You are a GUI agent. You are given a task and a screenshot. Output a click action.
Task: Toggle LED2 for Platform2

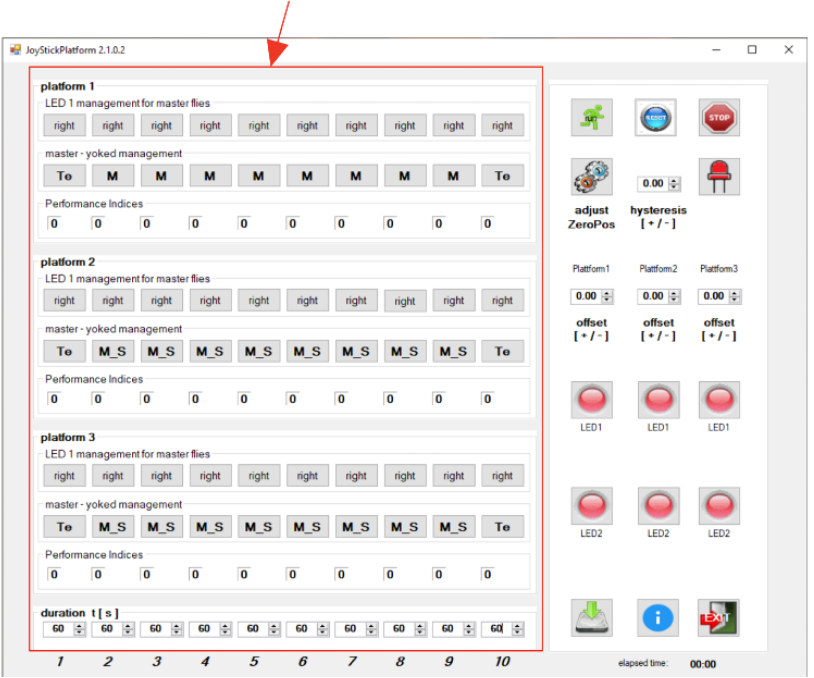click(657, 506)
